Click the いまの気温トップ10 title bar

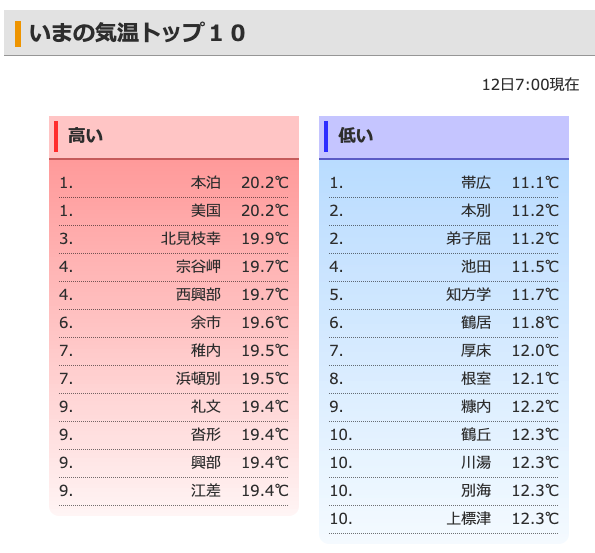tap(299, 33)
